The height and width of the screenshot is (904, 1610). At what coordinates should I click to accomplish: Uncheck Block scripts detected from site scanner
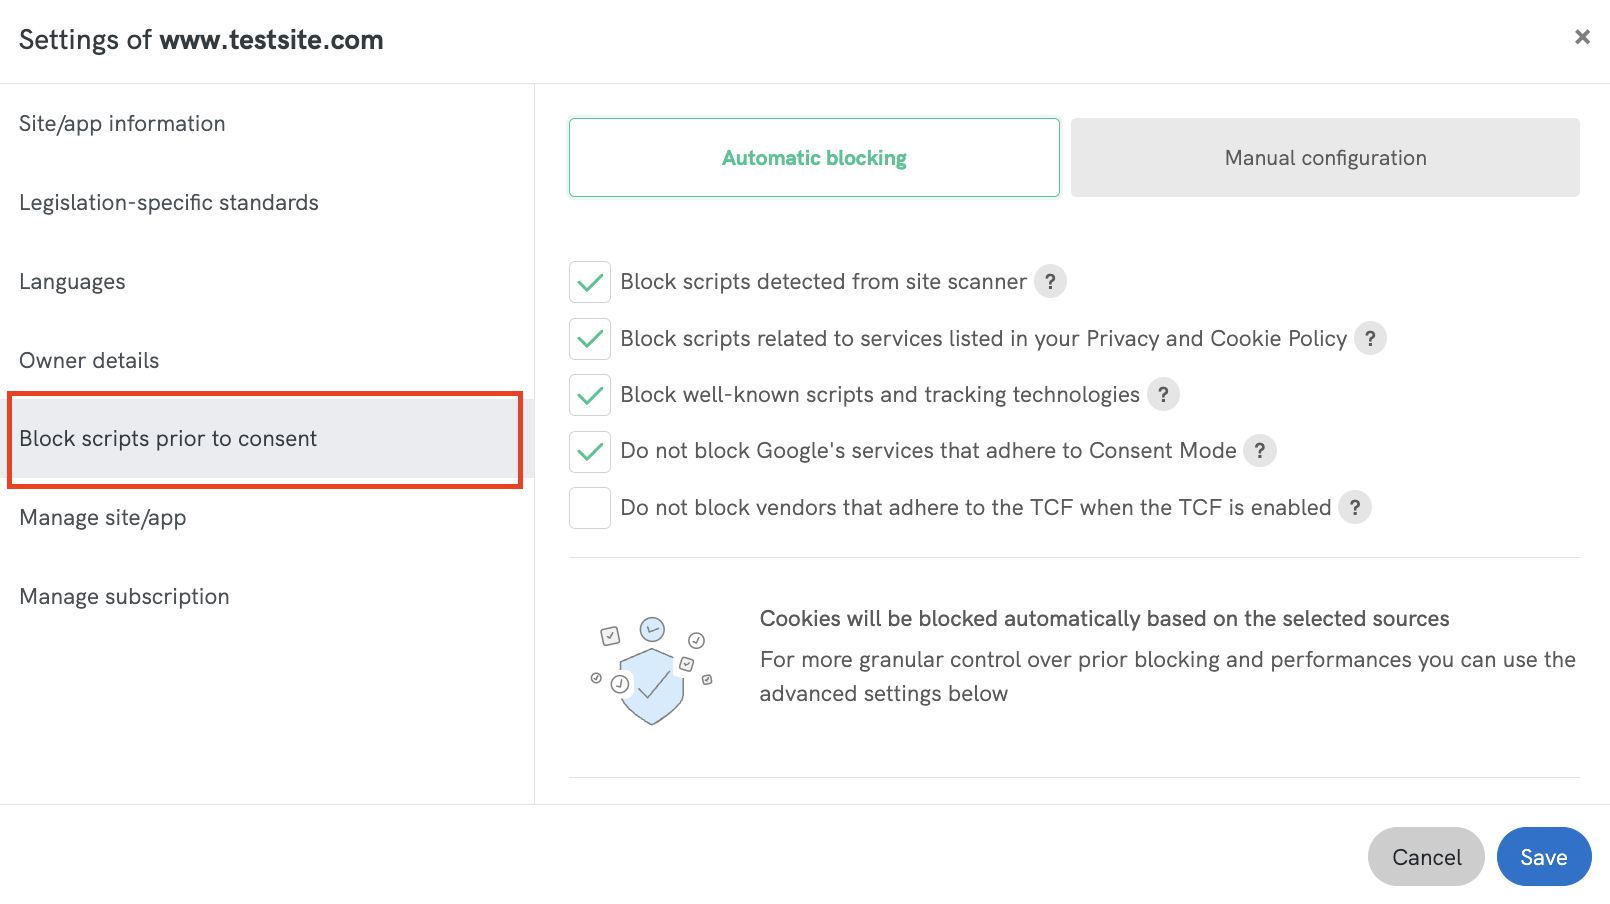click(589, 281)
